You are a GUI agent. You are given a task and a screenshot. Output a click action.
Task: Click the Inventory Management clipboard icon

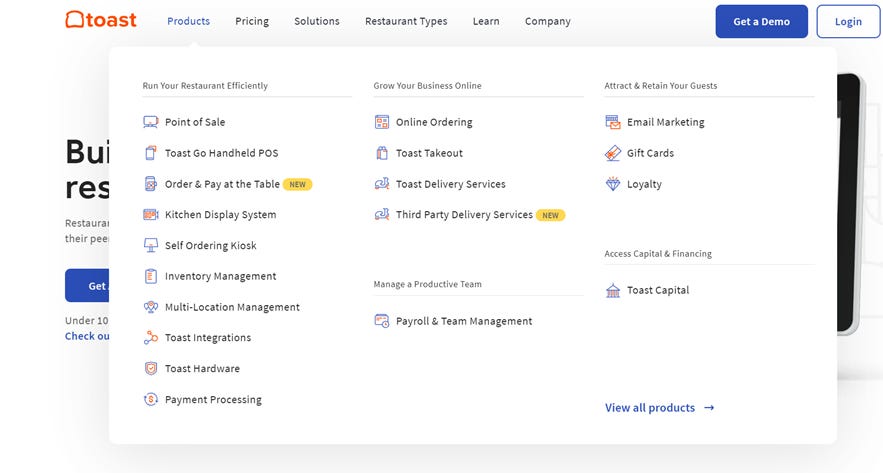[x=150, y=276]
